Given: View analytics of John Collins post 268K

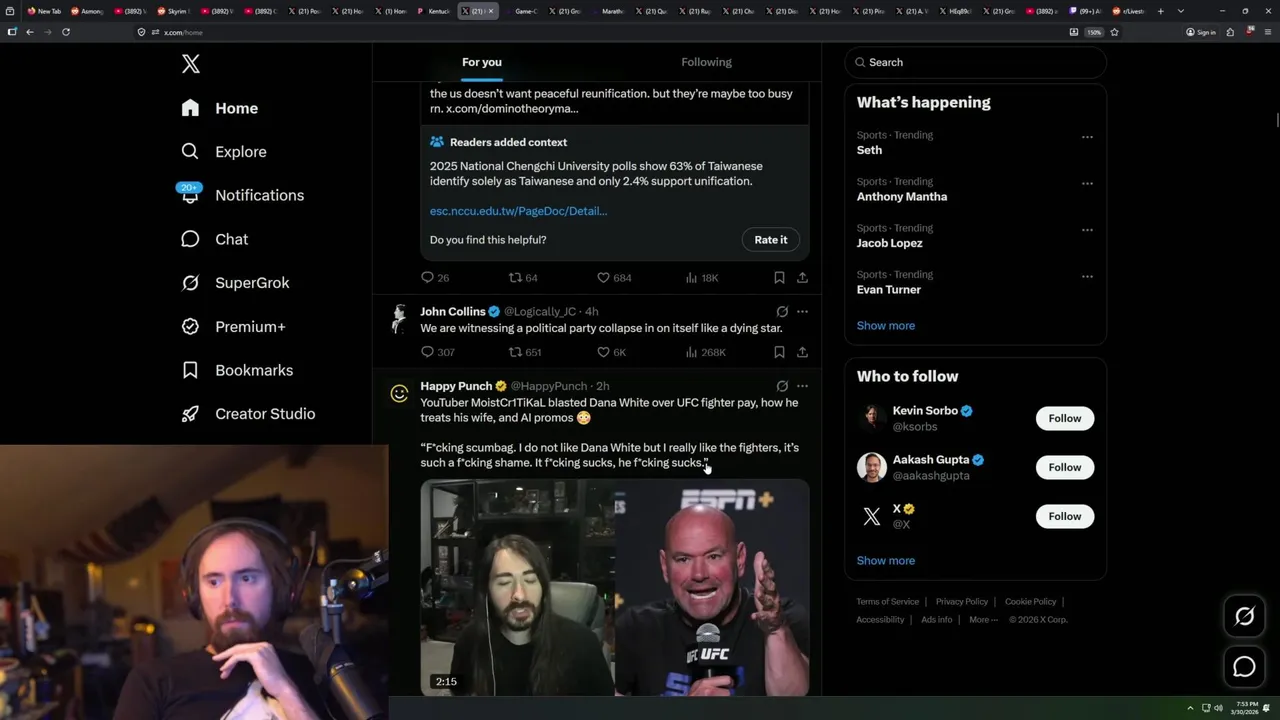Looking at the screenshot, I should (705, 352).
